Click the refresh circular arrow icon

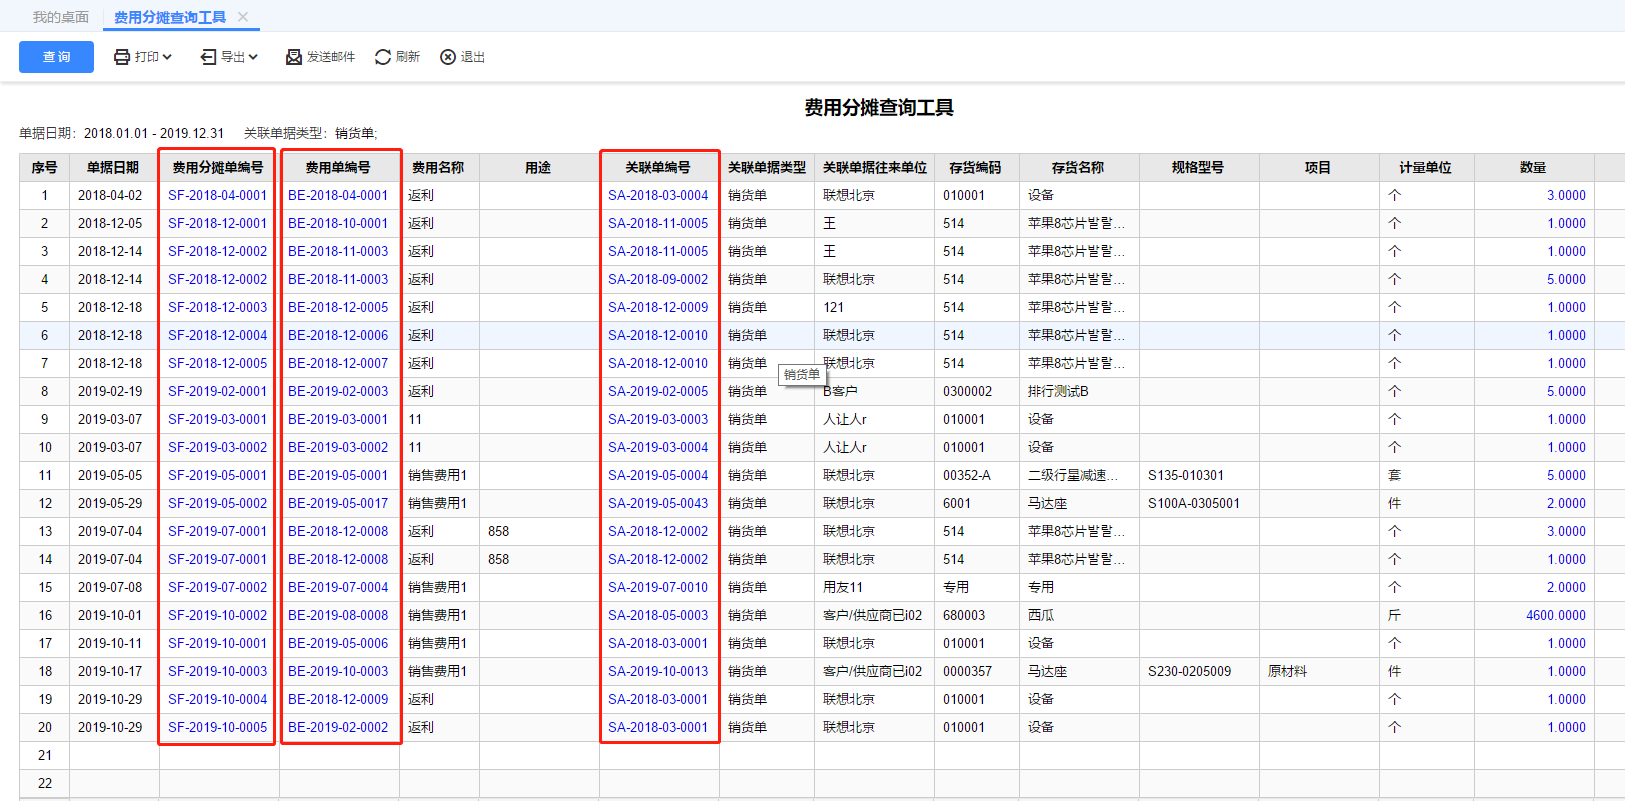pyautogui.click(x=383, y=57)
